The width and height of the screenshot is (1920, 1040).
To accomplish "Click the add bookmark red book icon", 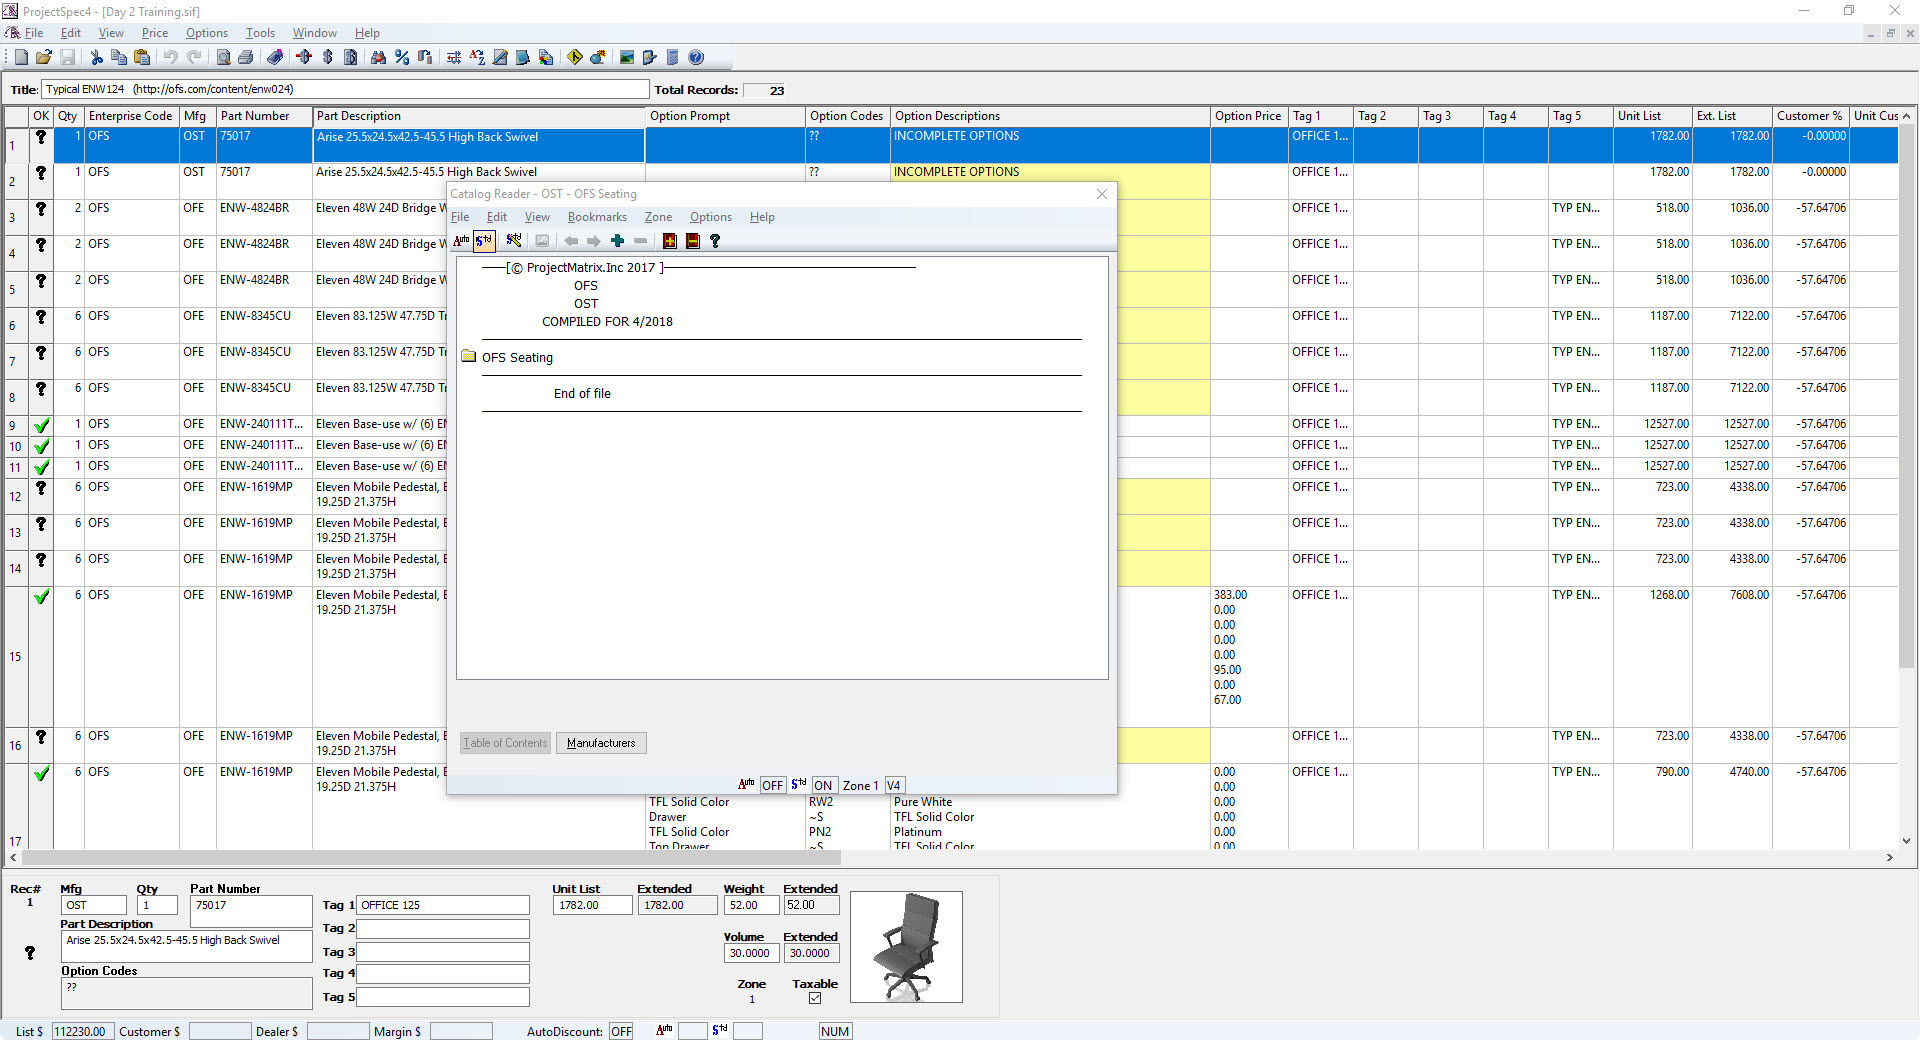I will point(670,240).
